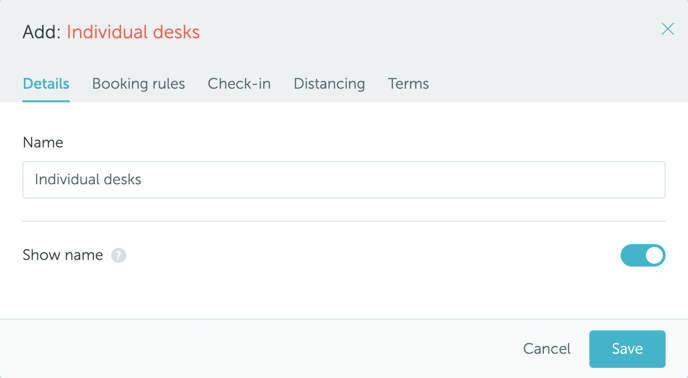Go to the Distancing tab

click(x=329, y=83)
